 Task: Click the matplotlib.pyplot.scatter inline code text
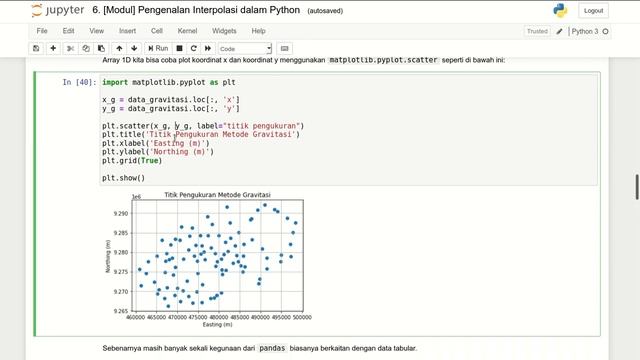pos(383,60)
